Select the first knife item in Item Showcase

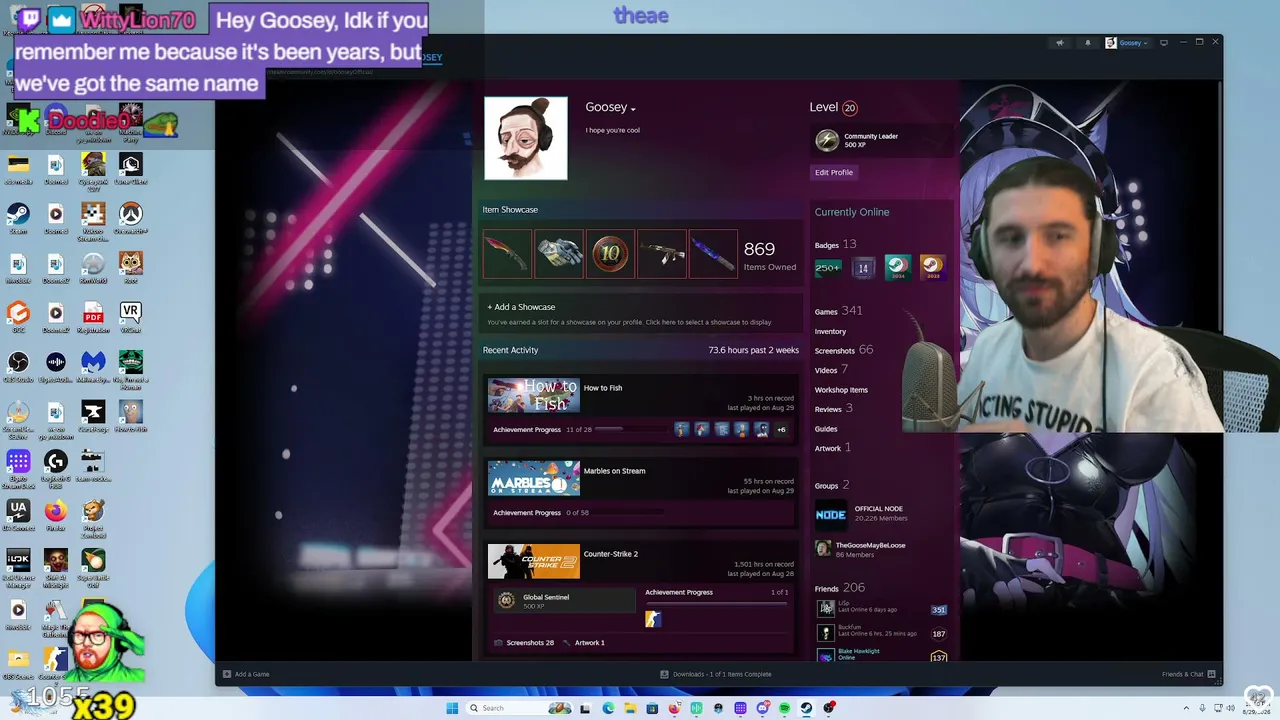click(508, 254)
